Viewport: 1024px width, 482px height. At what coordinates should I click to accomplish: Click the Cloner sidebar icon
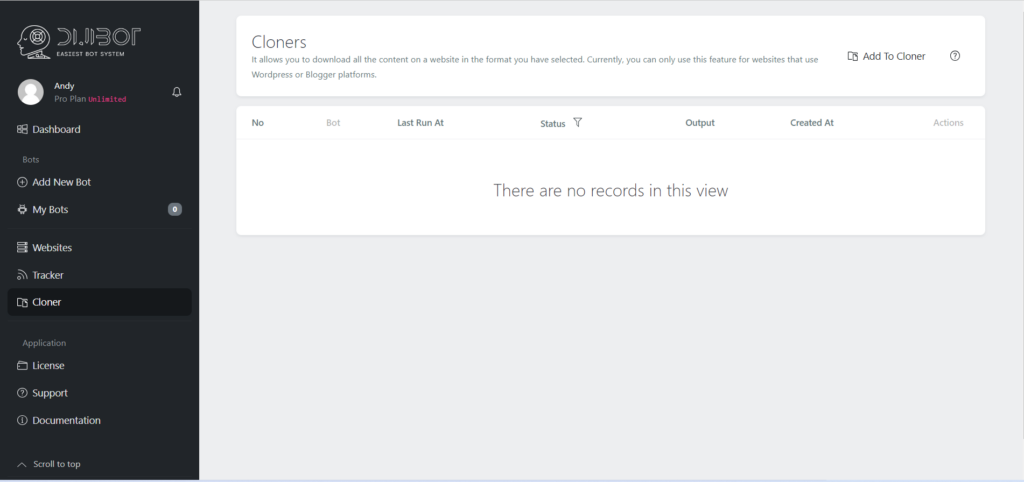pos(22,302)
